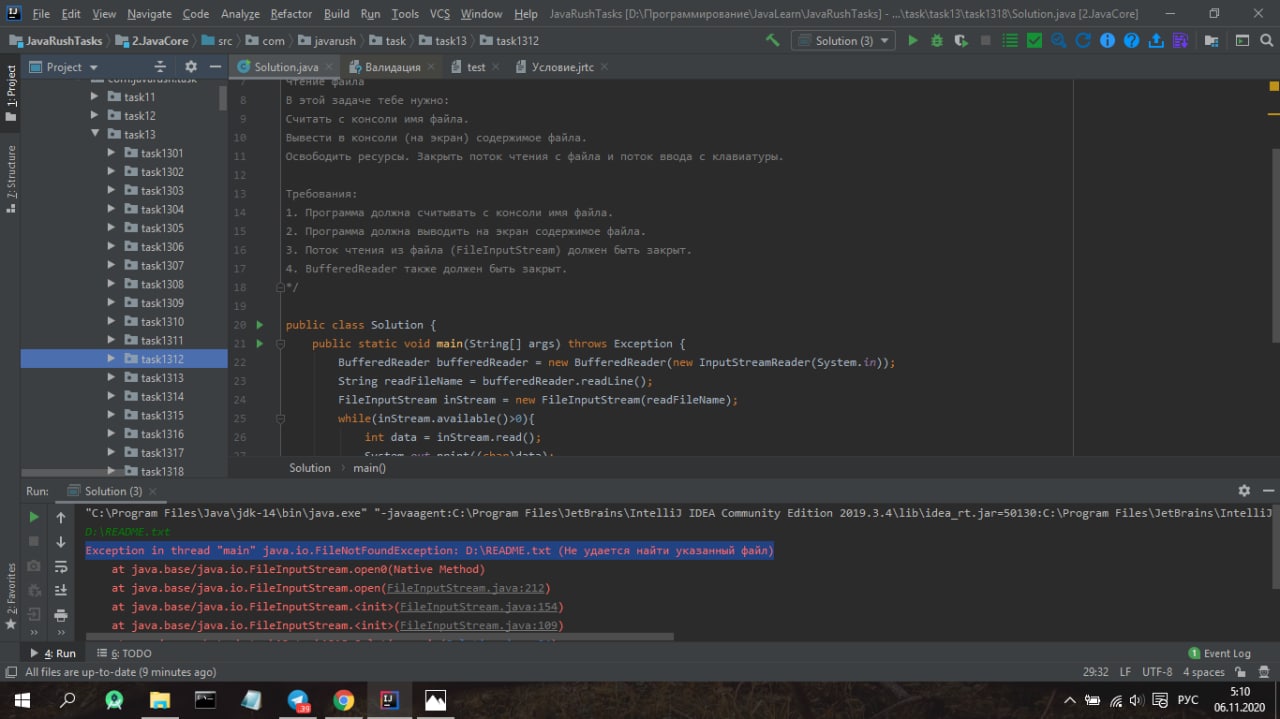
Task: Expand the task11 folder
Action: point(95,97)
